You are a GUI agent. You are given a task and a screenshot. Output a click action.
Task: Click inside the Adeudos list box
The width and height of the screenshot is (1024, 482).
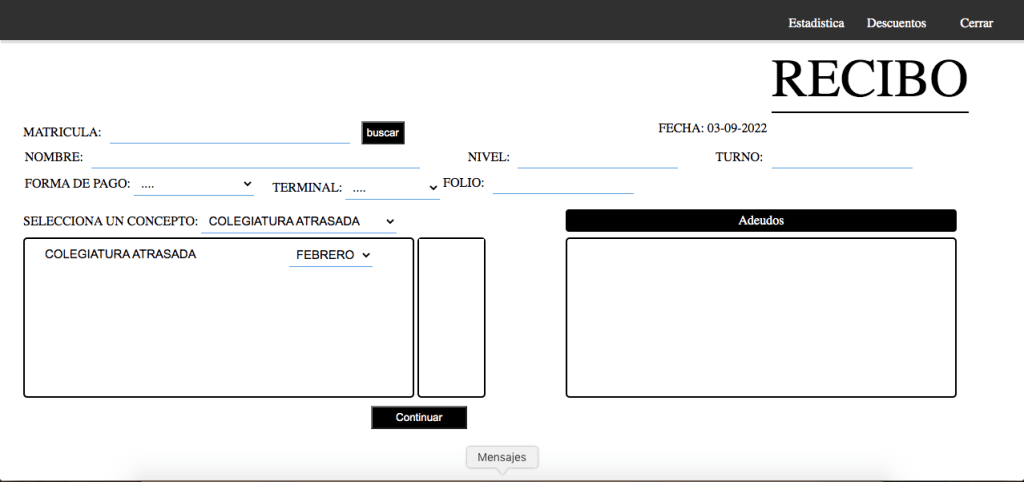(761, 317)
